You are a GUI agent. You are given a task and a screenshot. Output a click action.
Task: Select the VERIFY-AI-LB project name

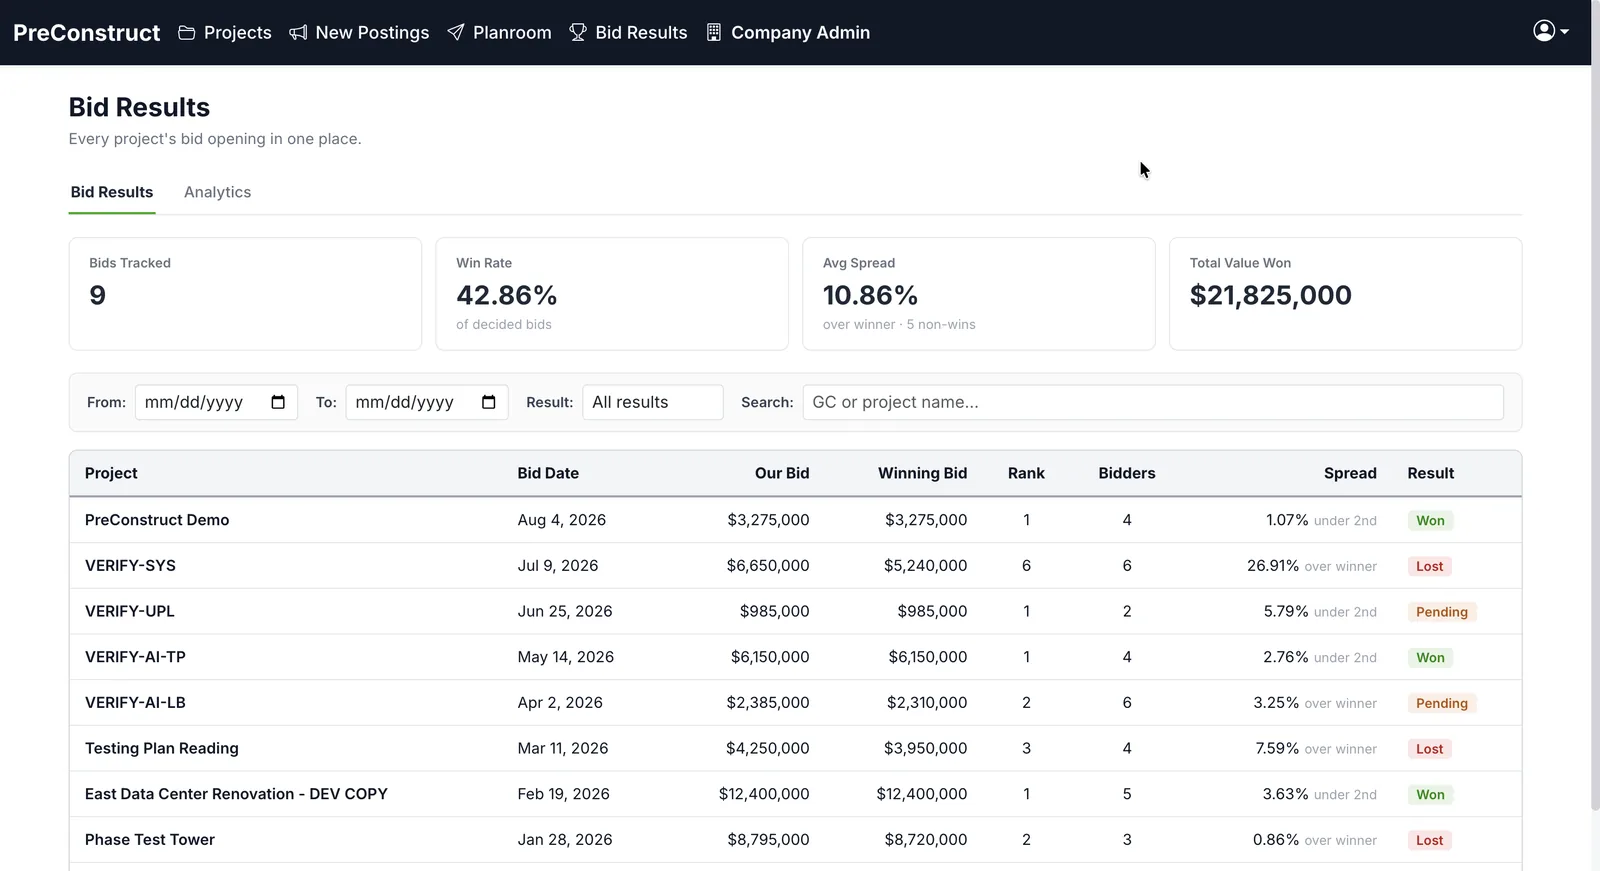(x=135, y=703)
